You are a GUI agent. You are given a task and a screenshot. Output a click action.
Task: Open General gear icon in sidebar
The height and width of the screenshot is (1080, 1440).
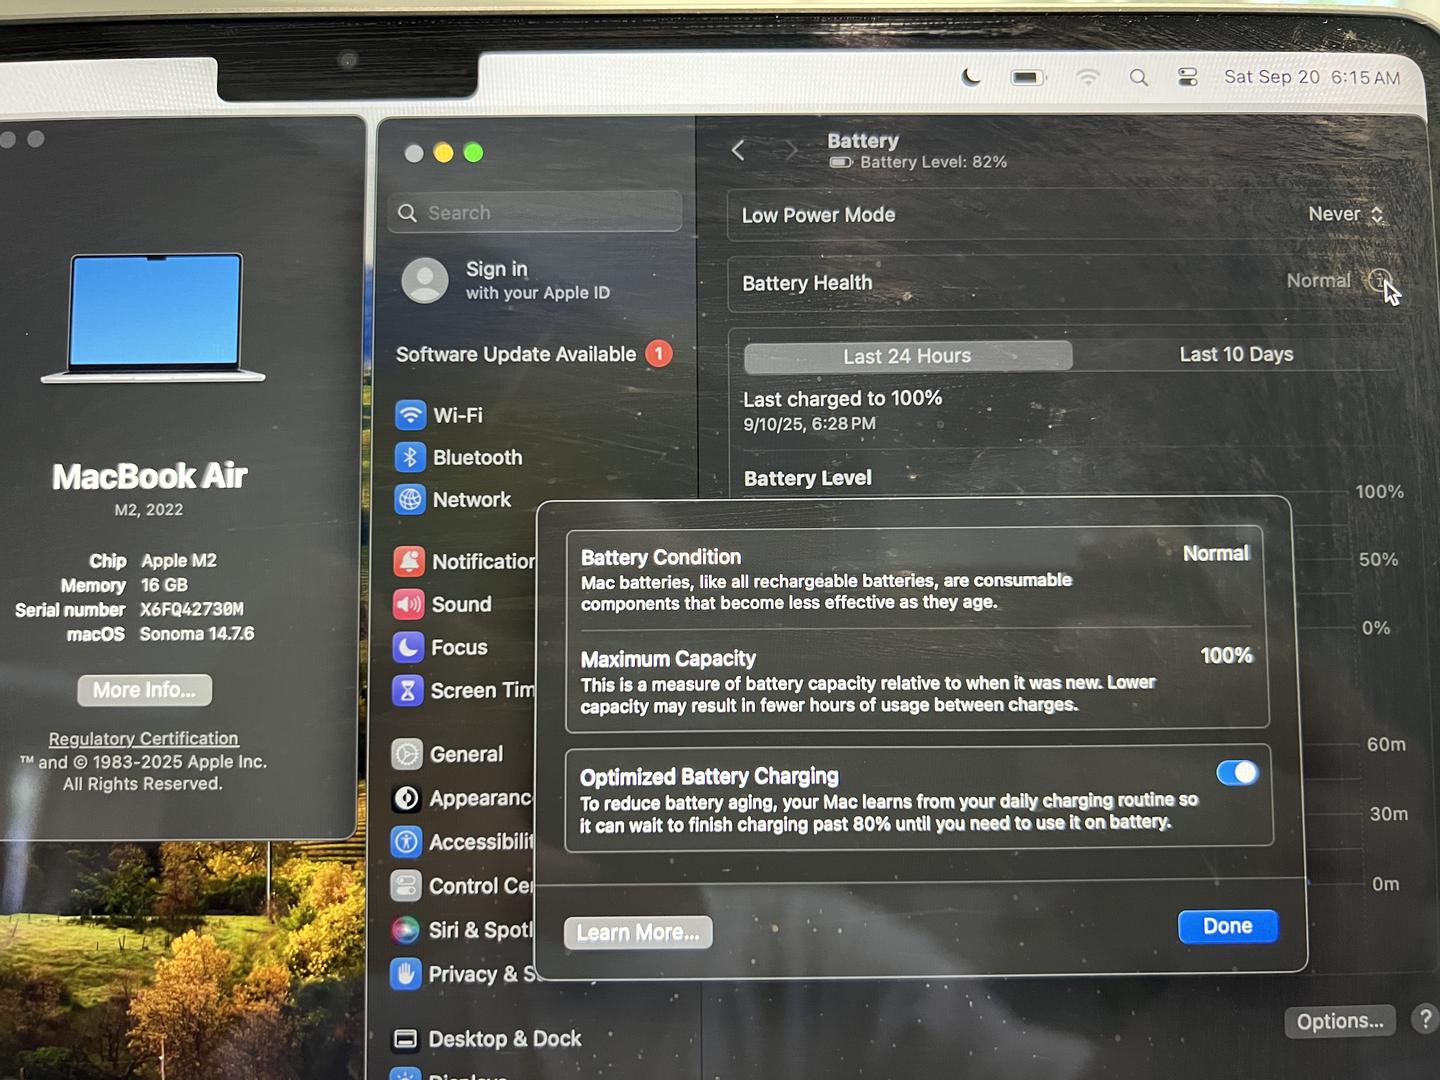pos(407,754)
